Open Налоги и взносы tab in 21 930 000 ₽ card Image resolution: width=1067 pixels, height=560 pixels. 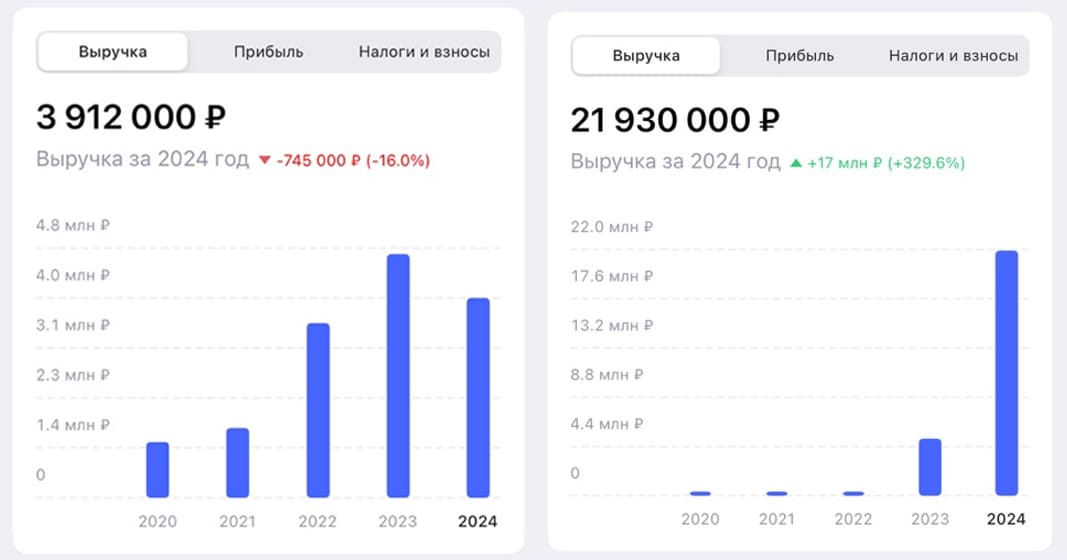tap(953, 56)
